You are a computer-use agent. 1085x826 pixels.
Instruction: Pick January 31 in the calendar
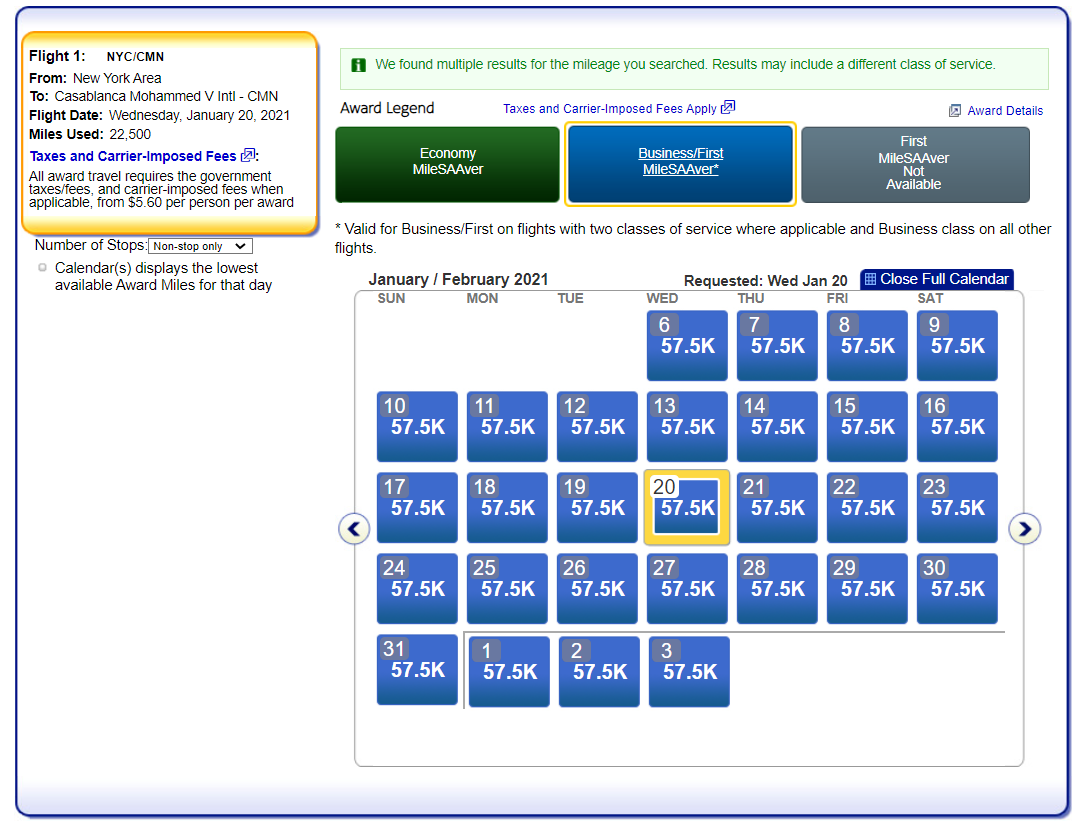[417, 670]
